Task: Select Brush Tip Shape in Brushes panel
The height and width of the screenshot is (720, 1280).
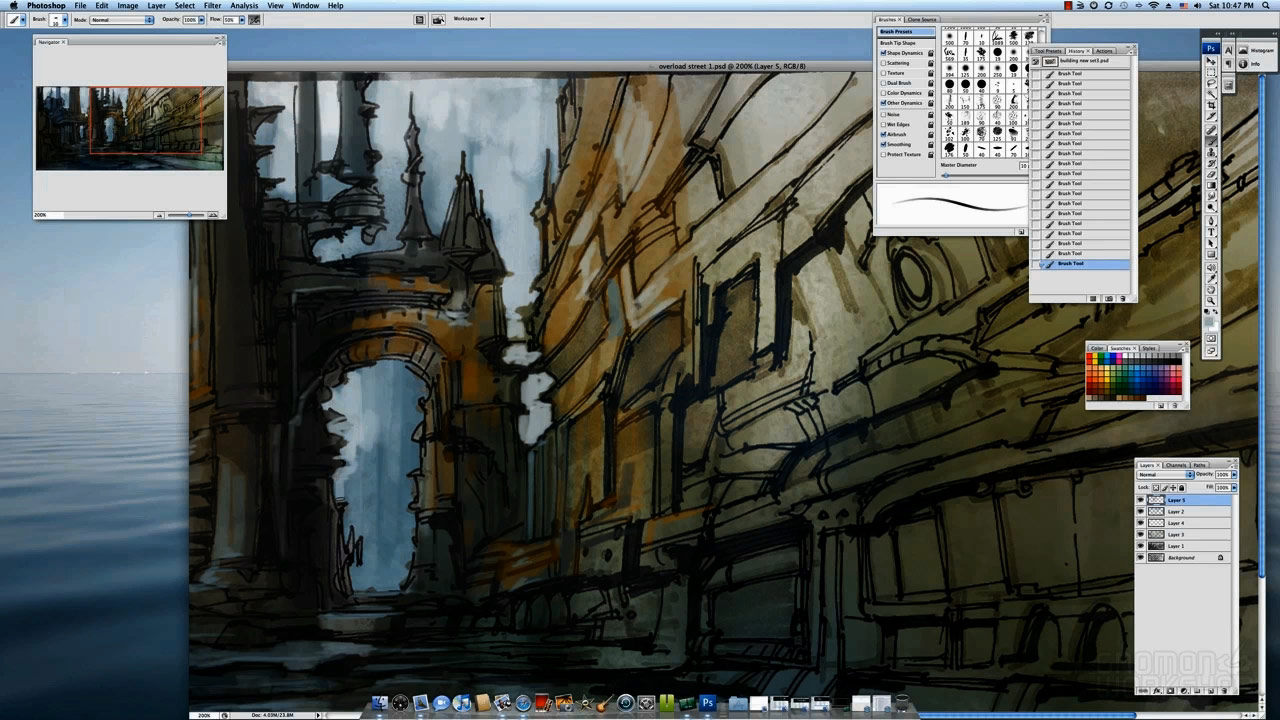Action: (897, 43)
